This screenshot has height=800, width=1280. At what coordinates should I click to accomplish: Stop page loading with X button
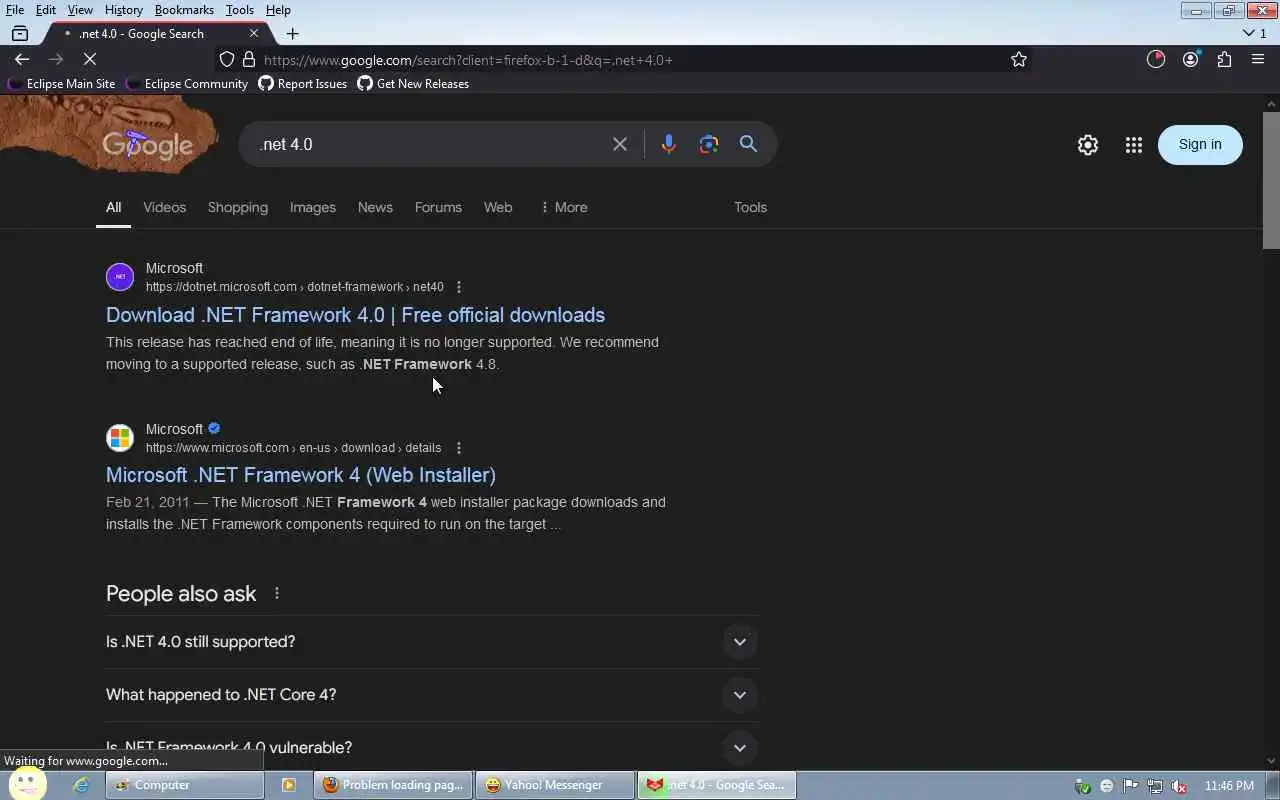click(x=90, y=60)
